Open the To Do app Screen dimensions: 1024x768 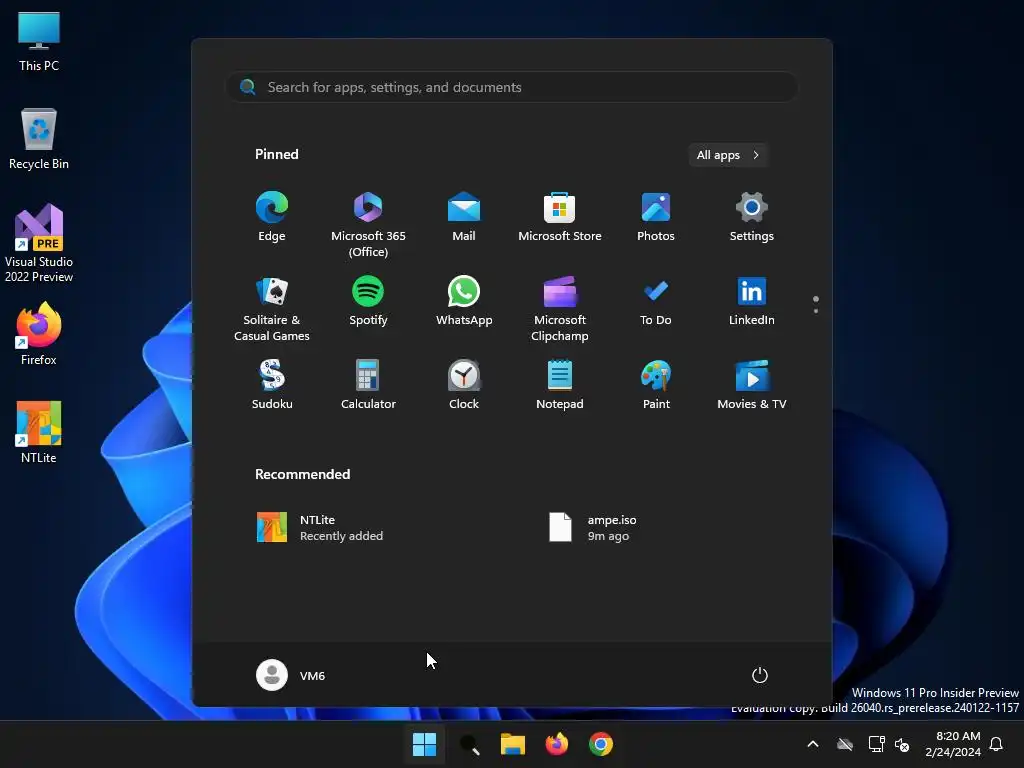[656, 301]
